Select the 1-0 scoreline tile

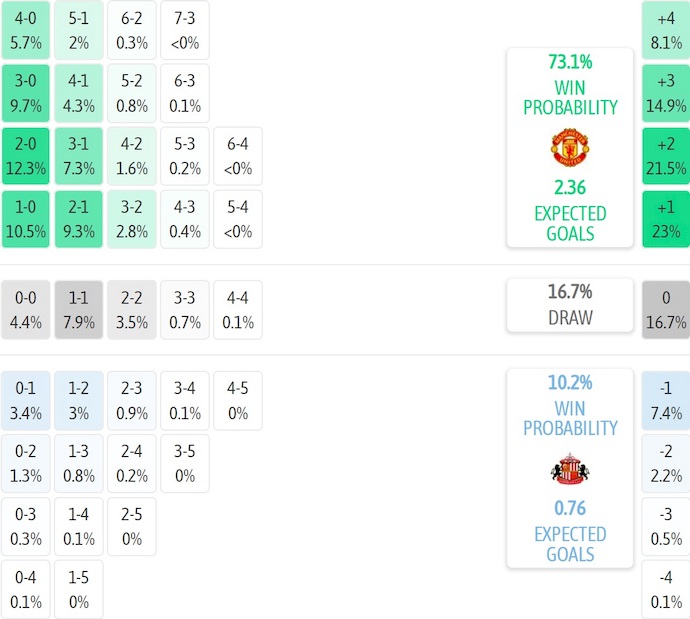click(x=25, y=218)
